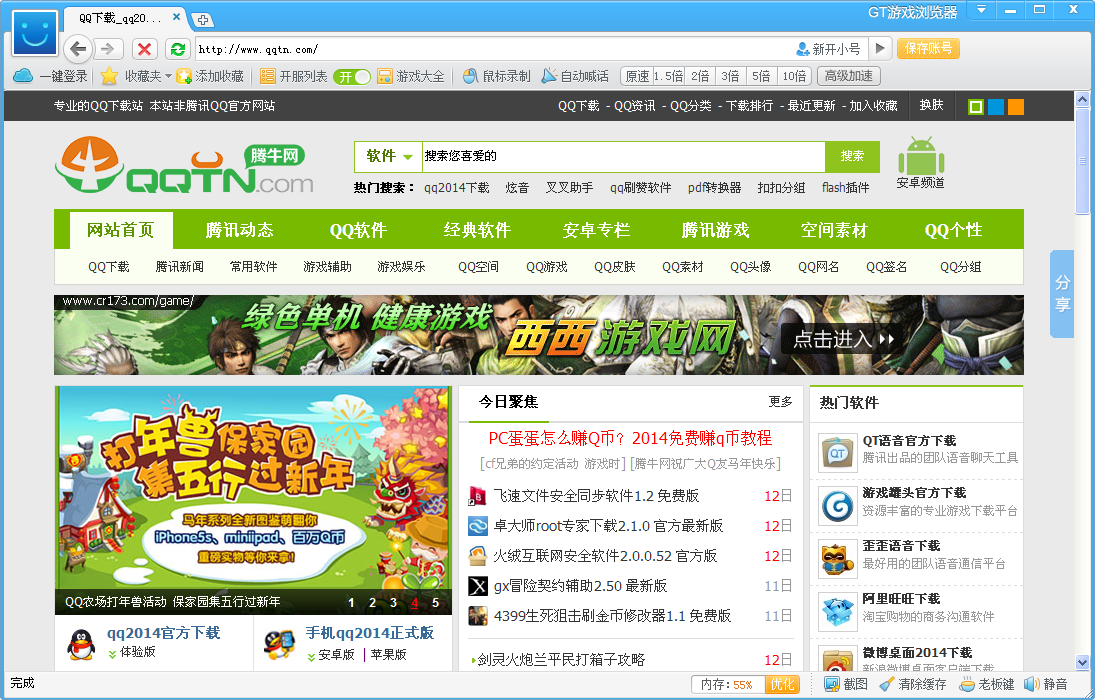Click 优化 memory optimize button
Screen dimensions: 1095x700
pos(782,685)
